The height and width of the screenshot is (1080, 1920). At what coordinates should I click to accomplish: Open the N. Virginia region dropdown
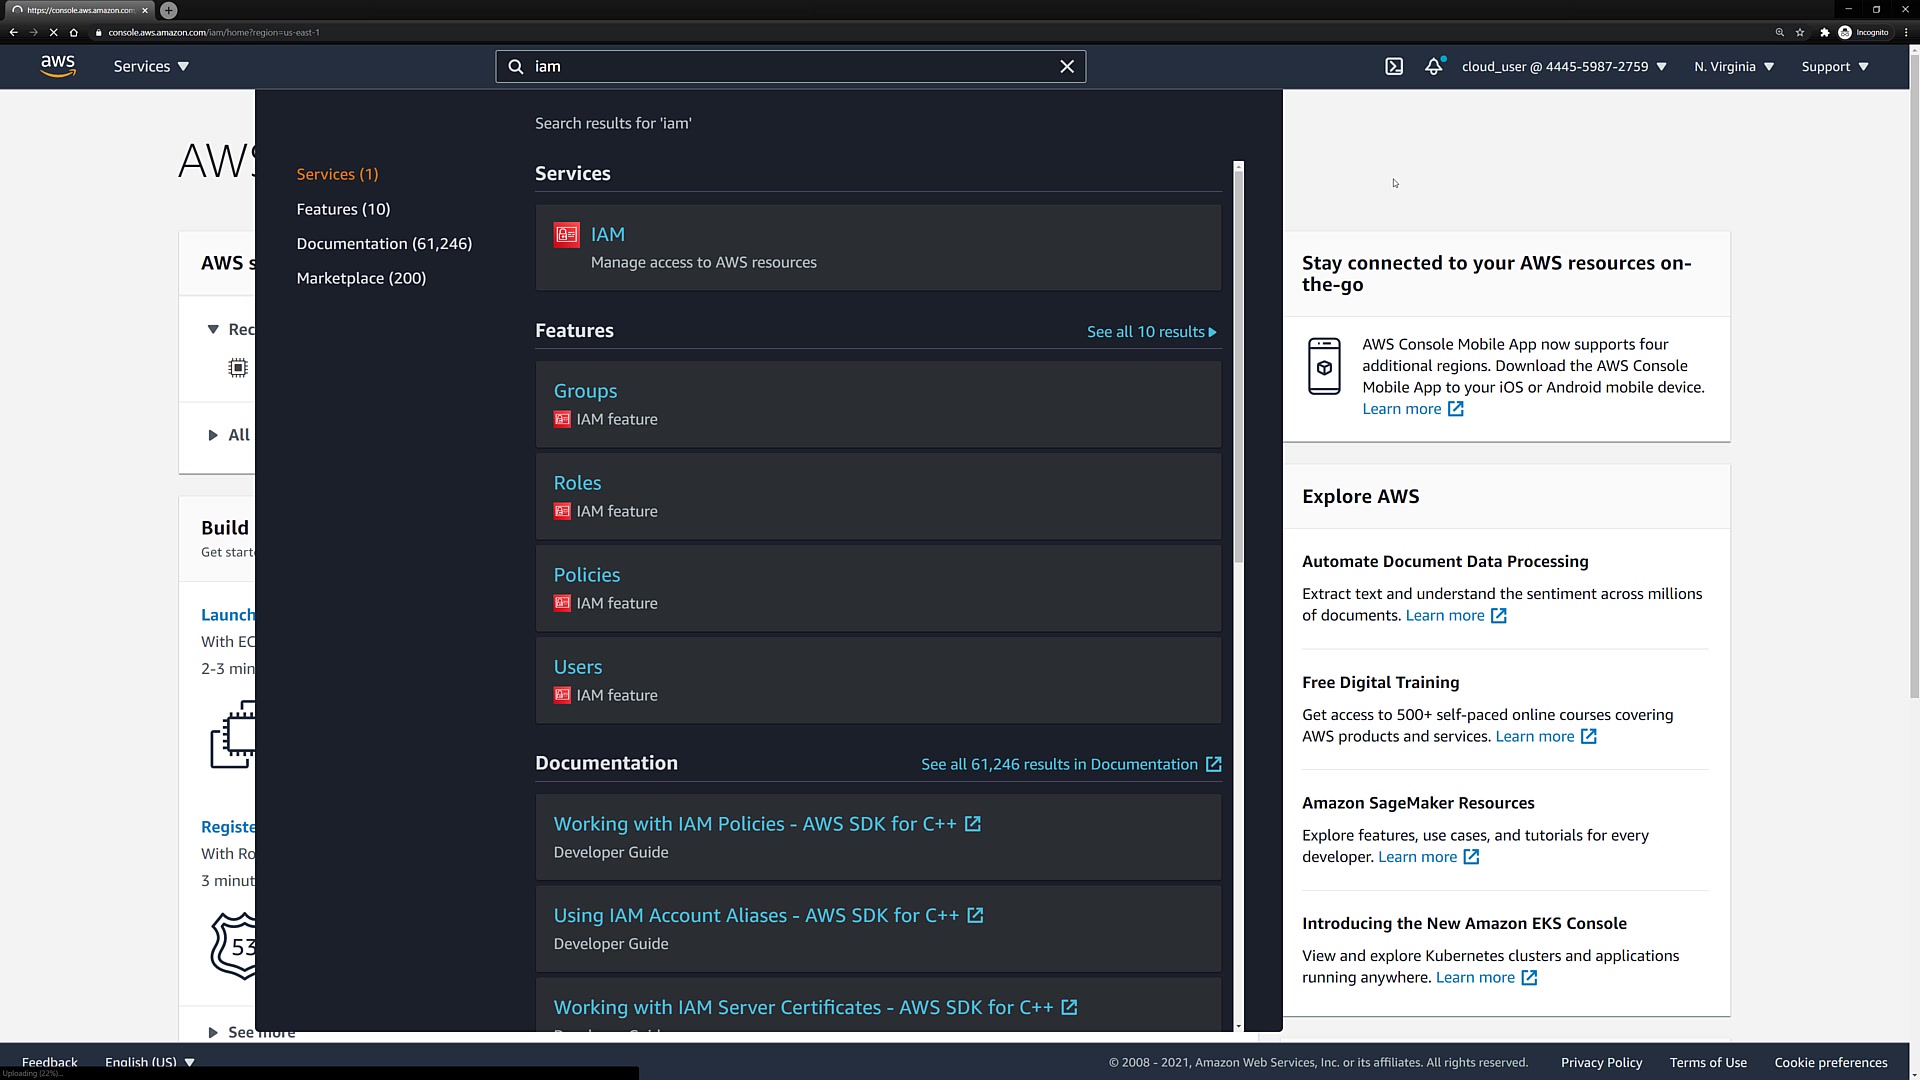coord(1734,66)
